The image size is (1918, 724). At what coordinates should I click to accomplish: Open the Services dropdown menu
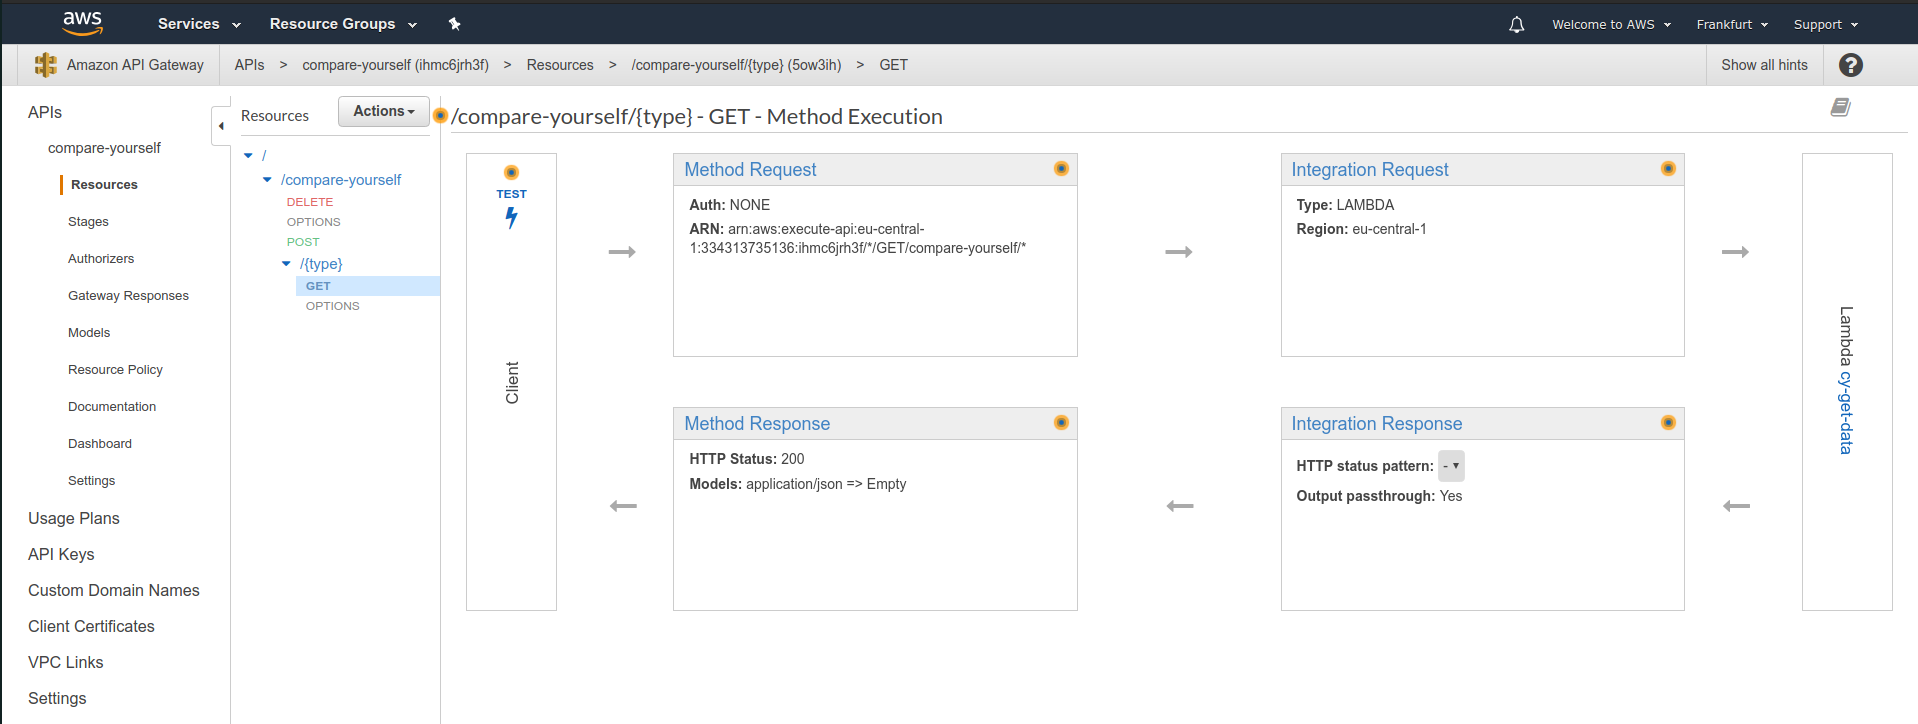199,24
